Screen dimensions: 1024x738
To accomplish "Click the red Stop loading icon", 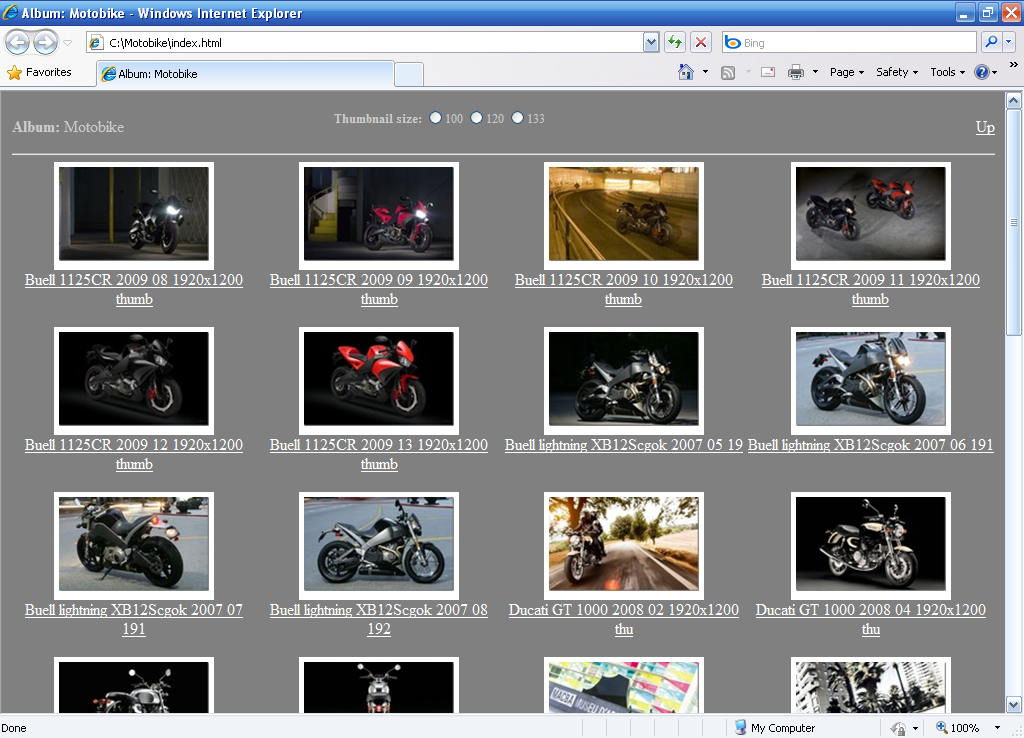I will [x=701, y=43].
